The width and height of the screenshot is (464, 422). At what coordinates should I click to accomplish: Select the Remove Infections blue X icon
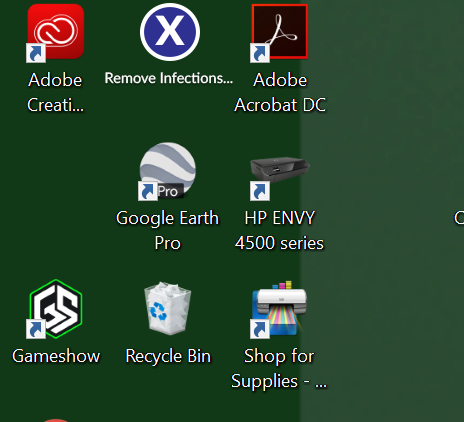(x=170, y=32)
